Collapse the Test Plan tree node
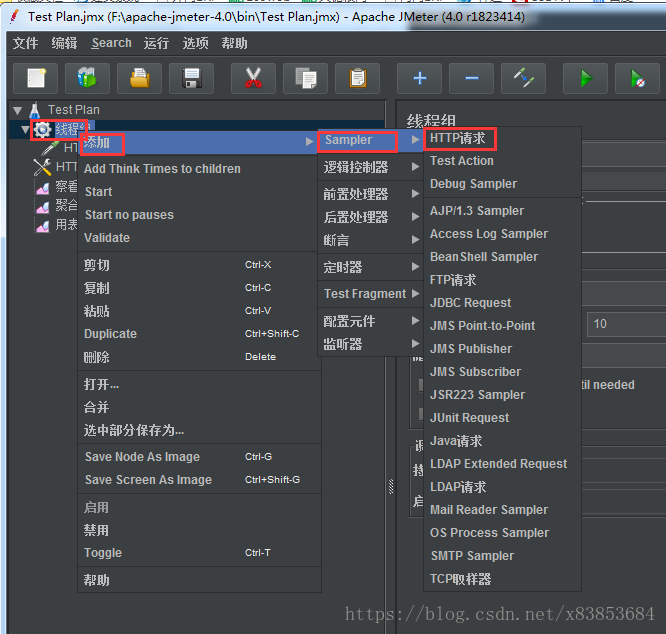 (17, 111)
